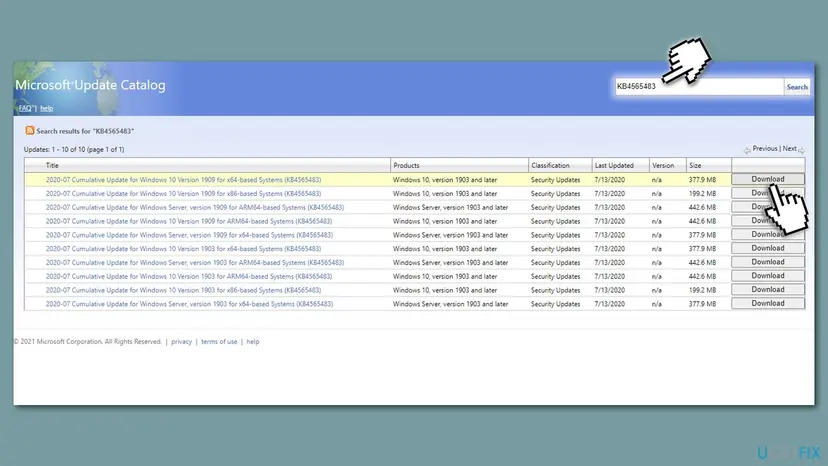This screenshot has width=828, height=466.
Task: Open Windows 10 Version 1909 x64 update title
Action: tap(183, 180)
